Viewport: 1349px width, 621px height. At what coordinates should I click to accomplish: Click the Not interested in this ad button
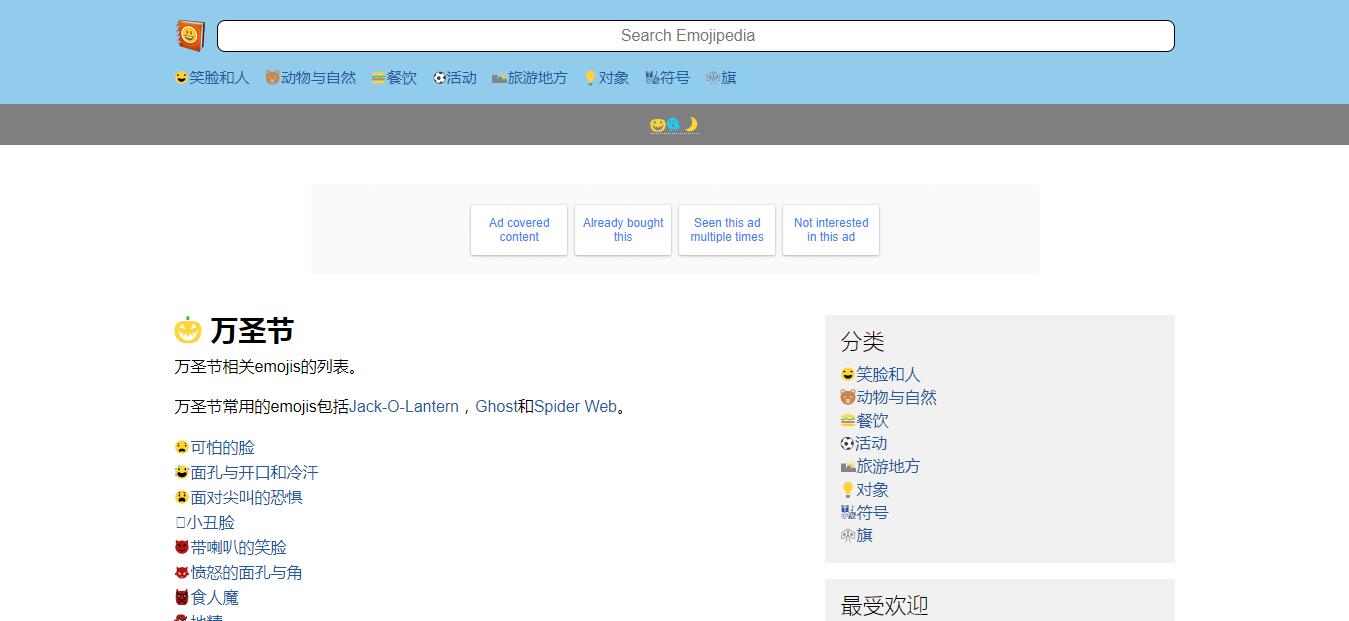coord(830,230)
